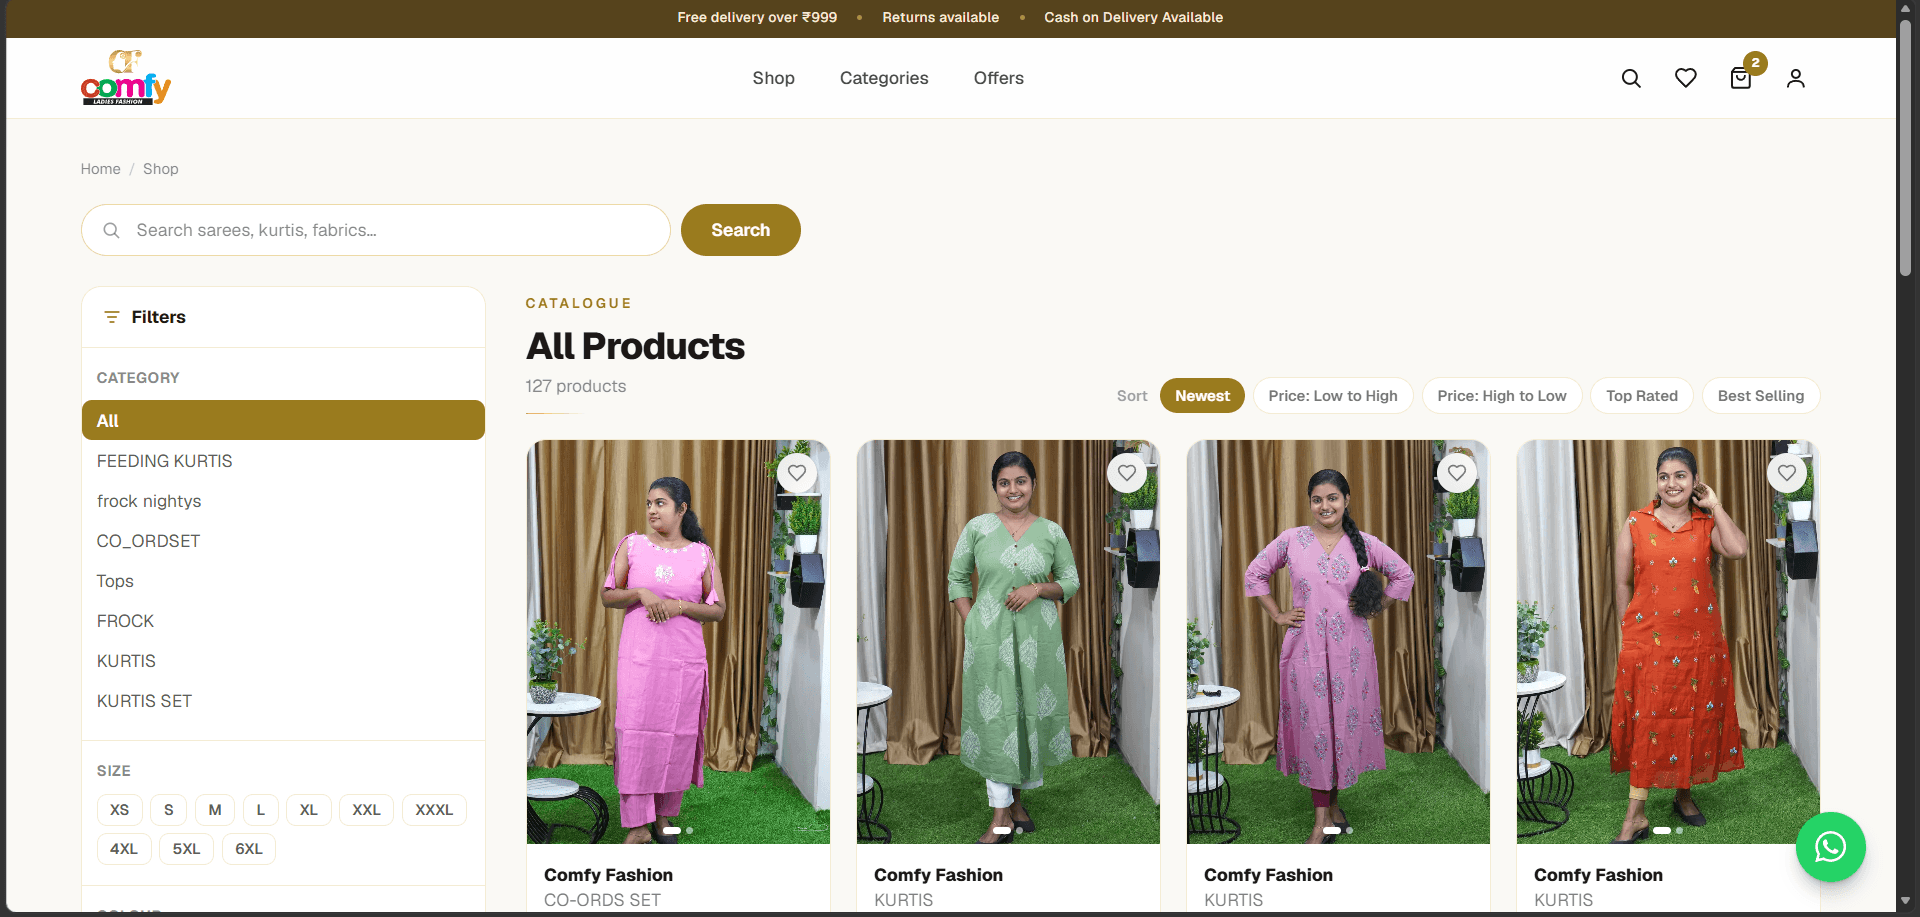Filter by frock nightys category
1920x917 pixels.
[x=283, y=501]
